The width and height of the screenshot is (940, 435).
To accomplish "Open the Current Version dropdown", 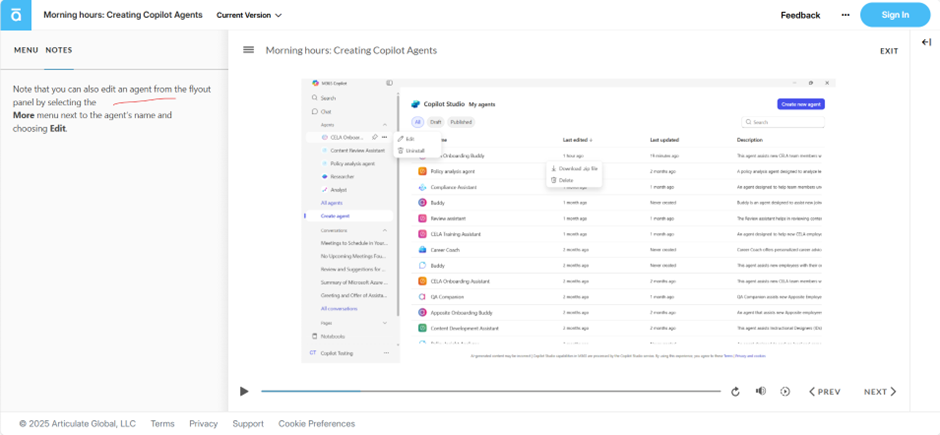I will point(249,15).
